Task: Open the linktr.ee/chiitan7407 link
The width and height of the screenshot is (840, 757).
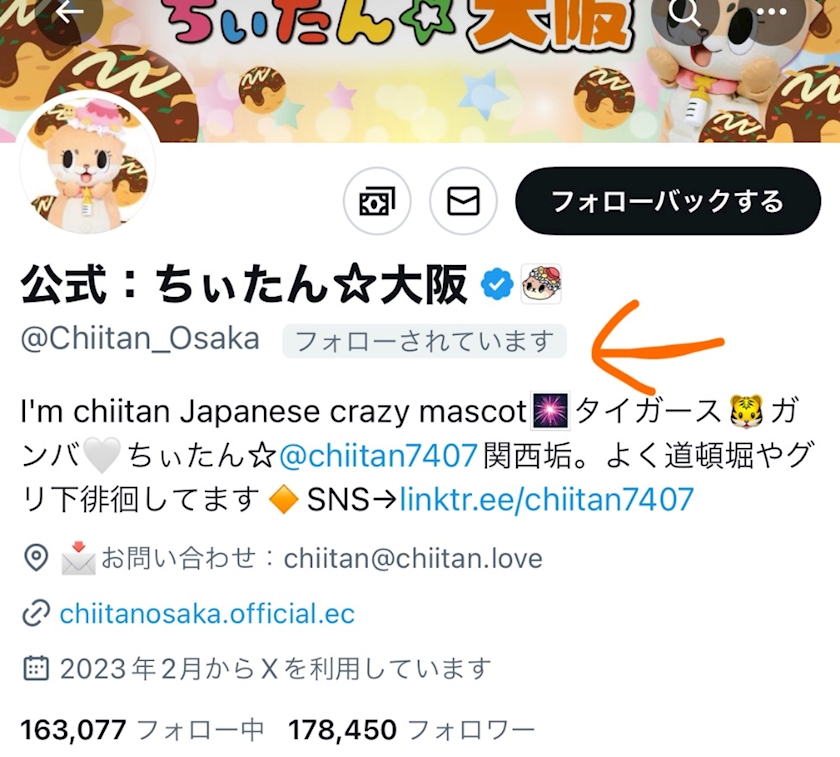Action: tap(547, 500)
